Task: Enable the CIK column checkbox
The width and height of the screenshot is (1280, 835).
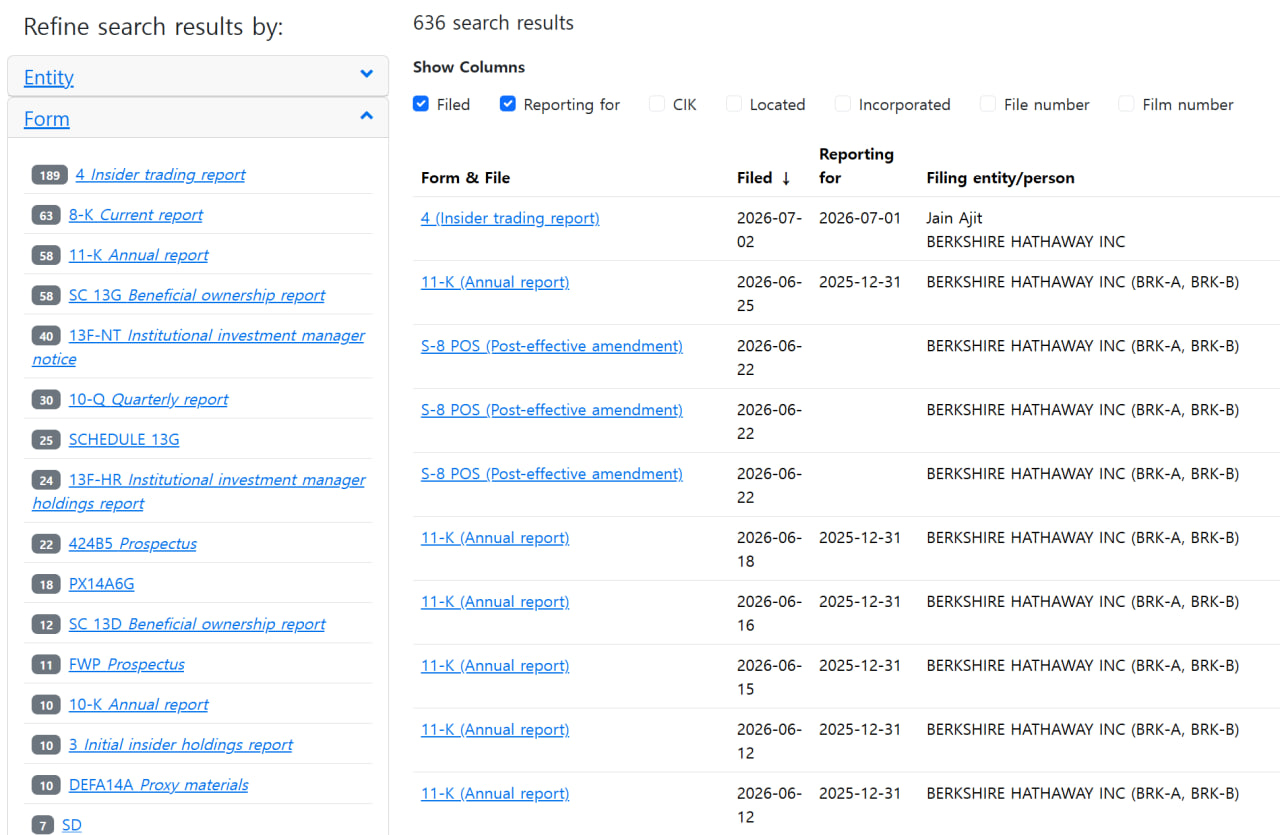Action: point(657,104)
